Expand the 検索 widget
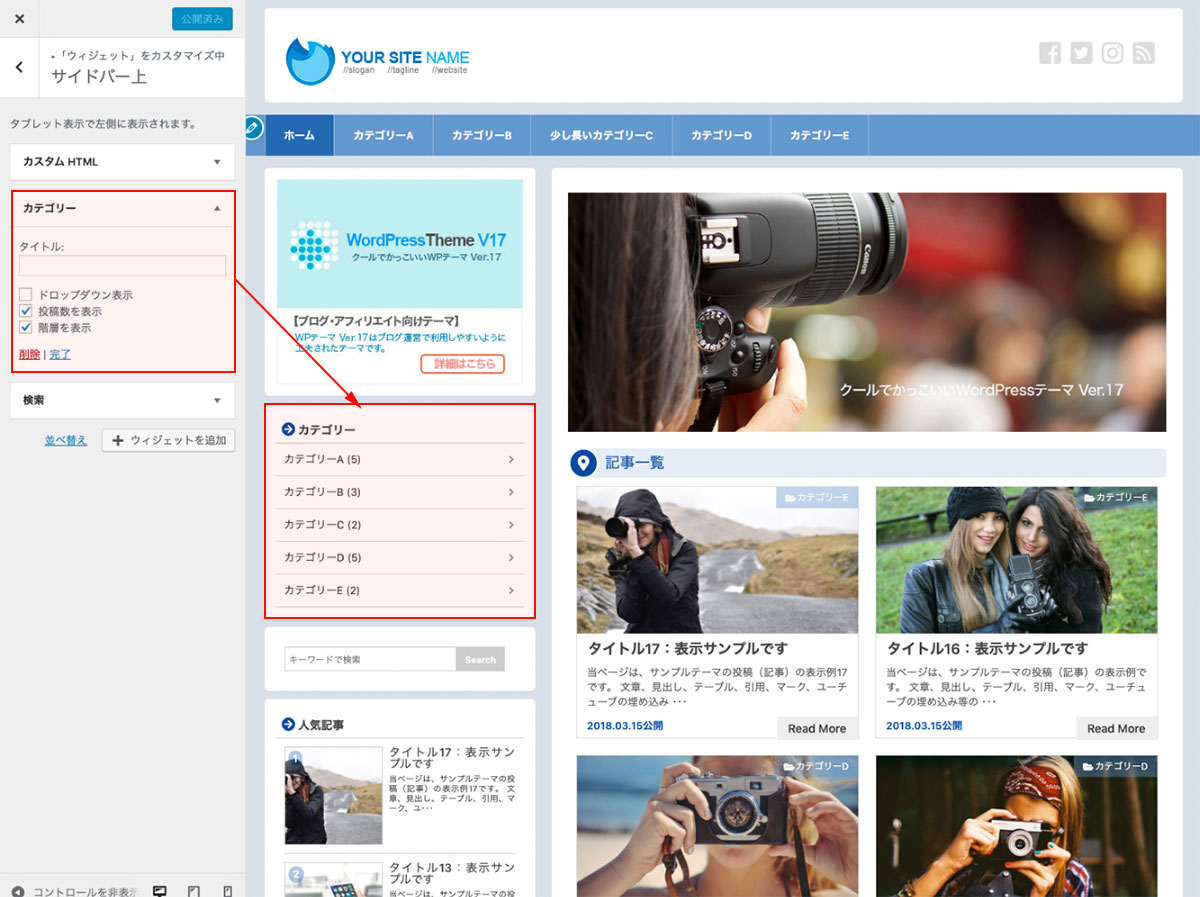The height and width of the screenshot is (897, 1200). point(123,400)
